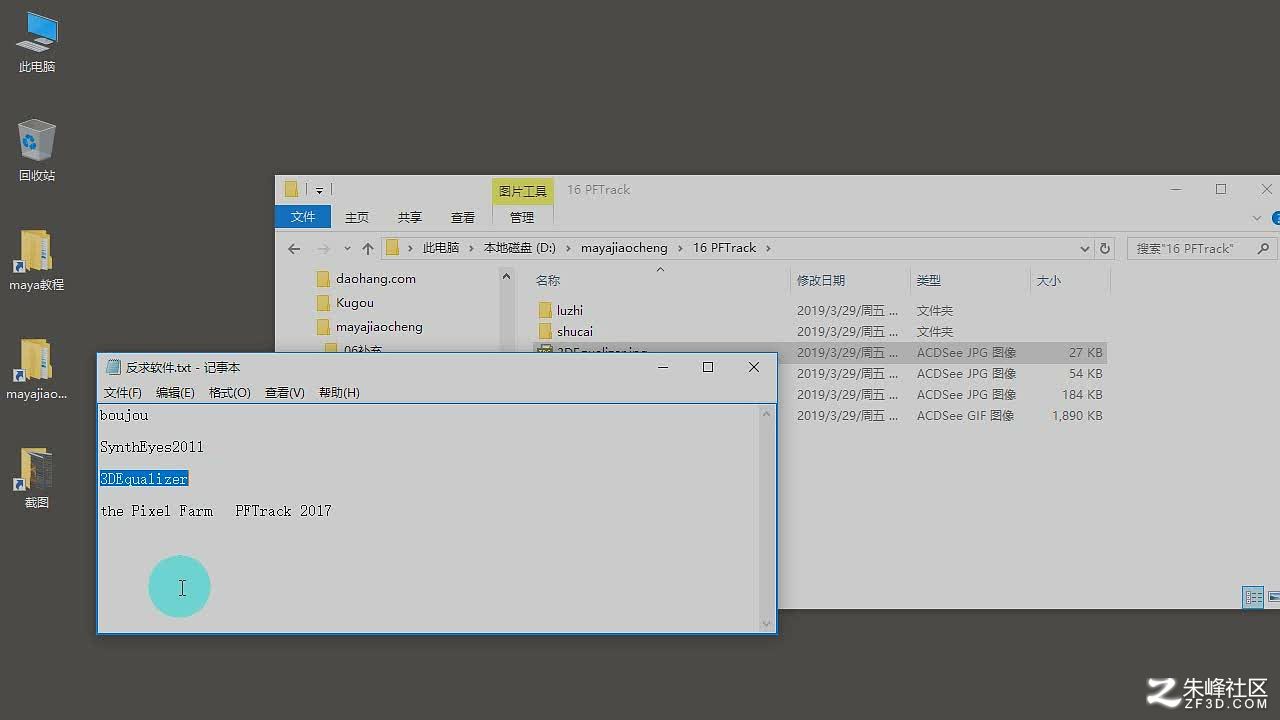Image resolution: width=1280 pixels, height=720 pixels.
Task: Select the Kugou tree folder
Action: [355, 302]
